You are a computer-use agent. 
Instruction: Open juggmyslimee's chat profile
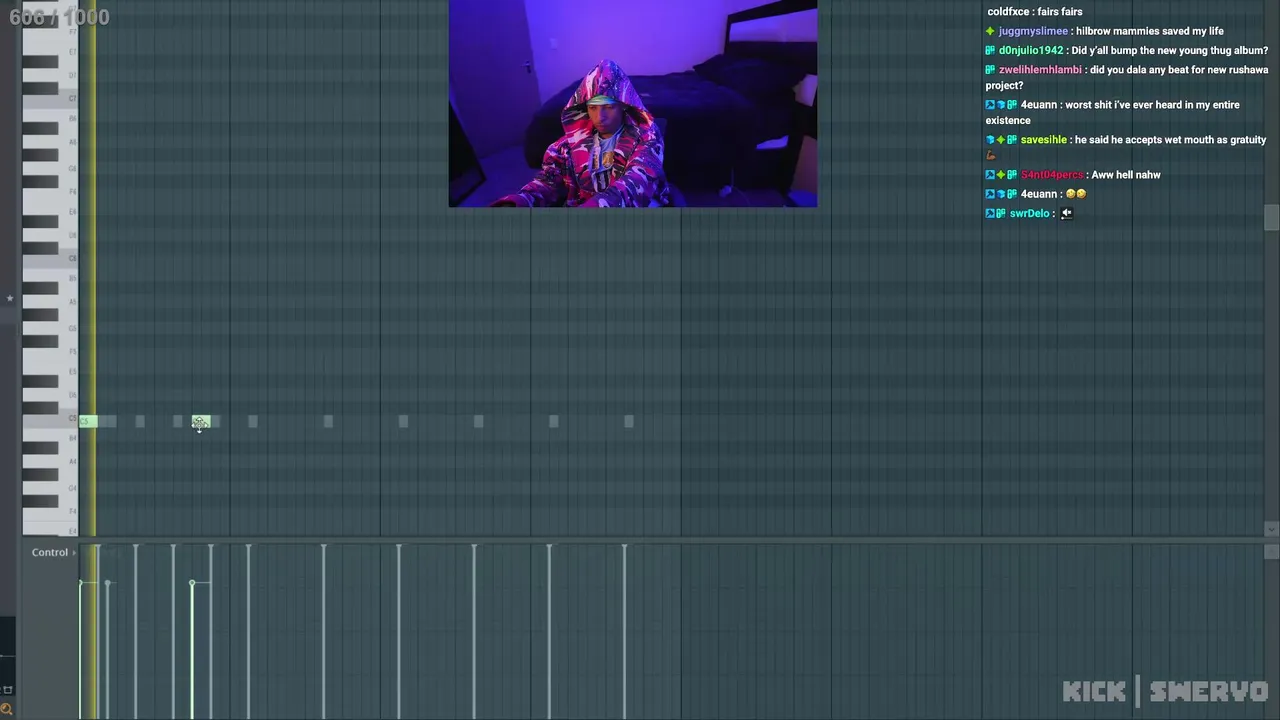(x=1033, y=31)
